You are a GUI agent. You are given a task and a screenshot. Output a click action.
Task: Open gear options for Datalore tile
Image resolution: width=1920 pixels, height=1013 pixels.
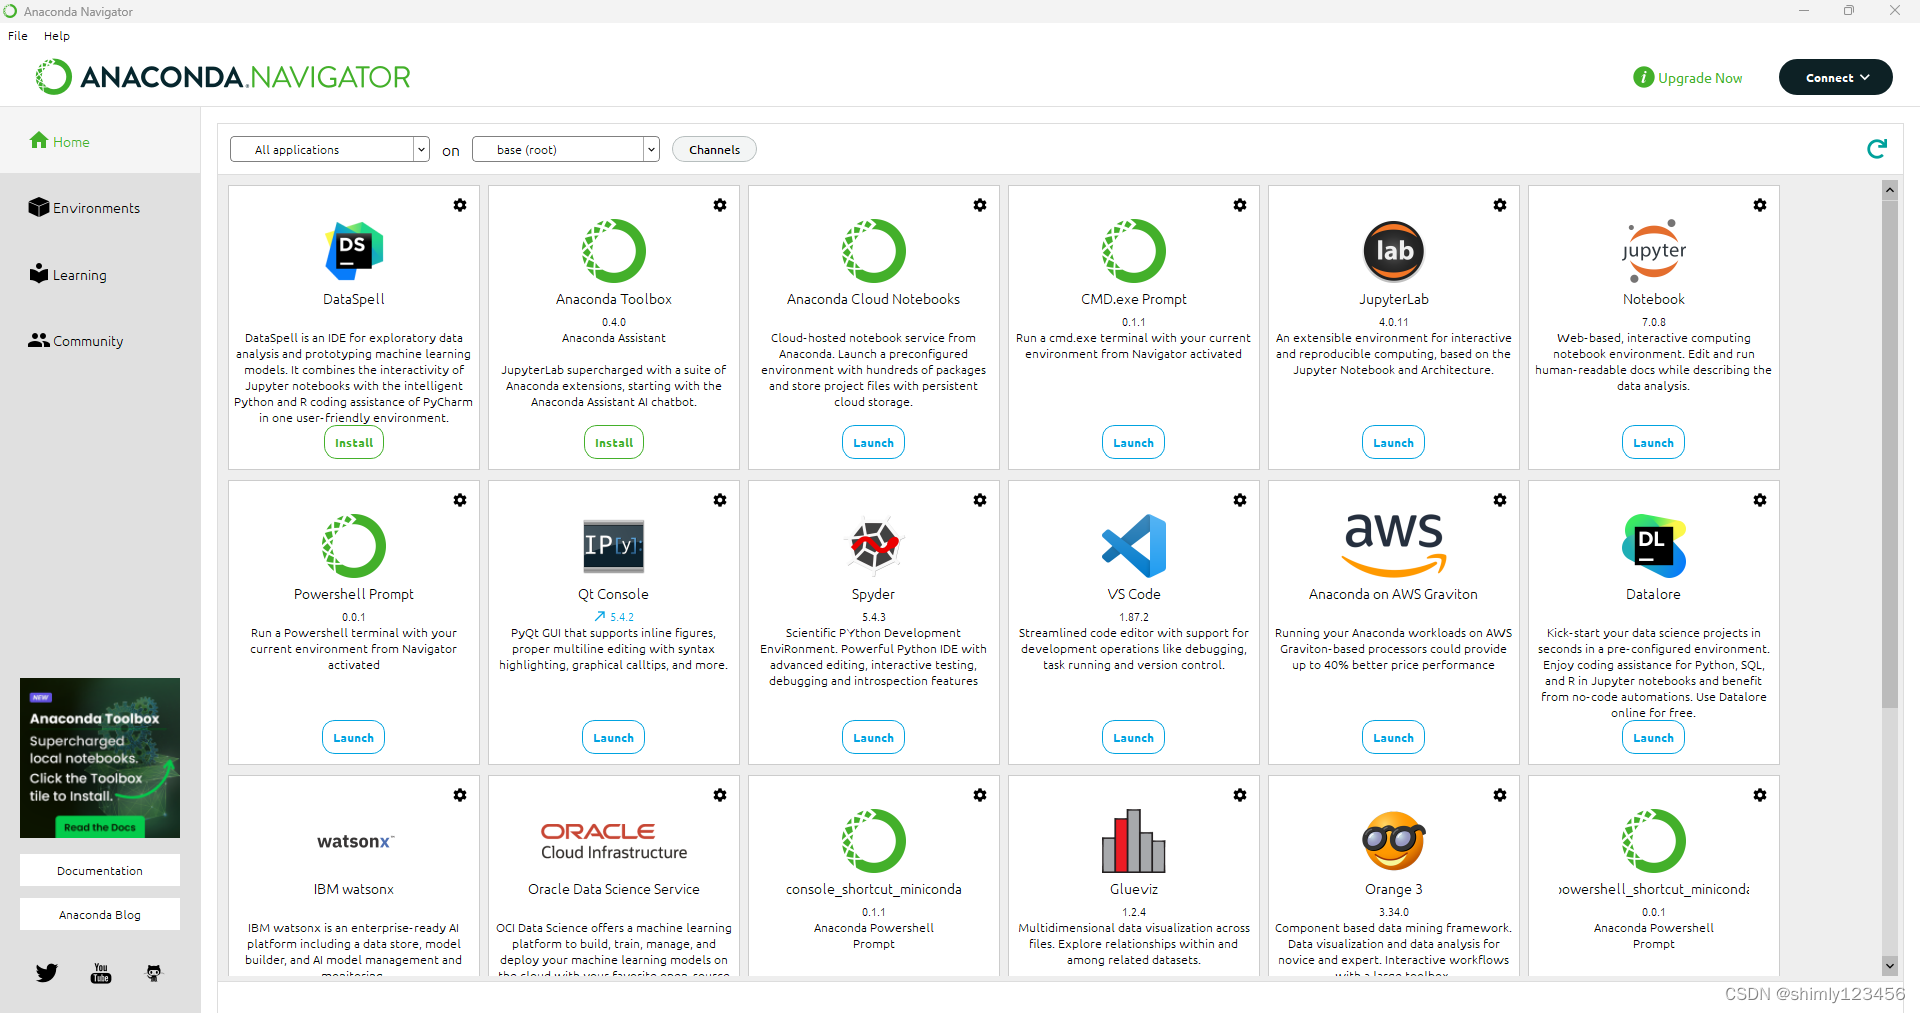point(1760,500)
